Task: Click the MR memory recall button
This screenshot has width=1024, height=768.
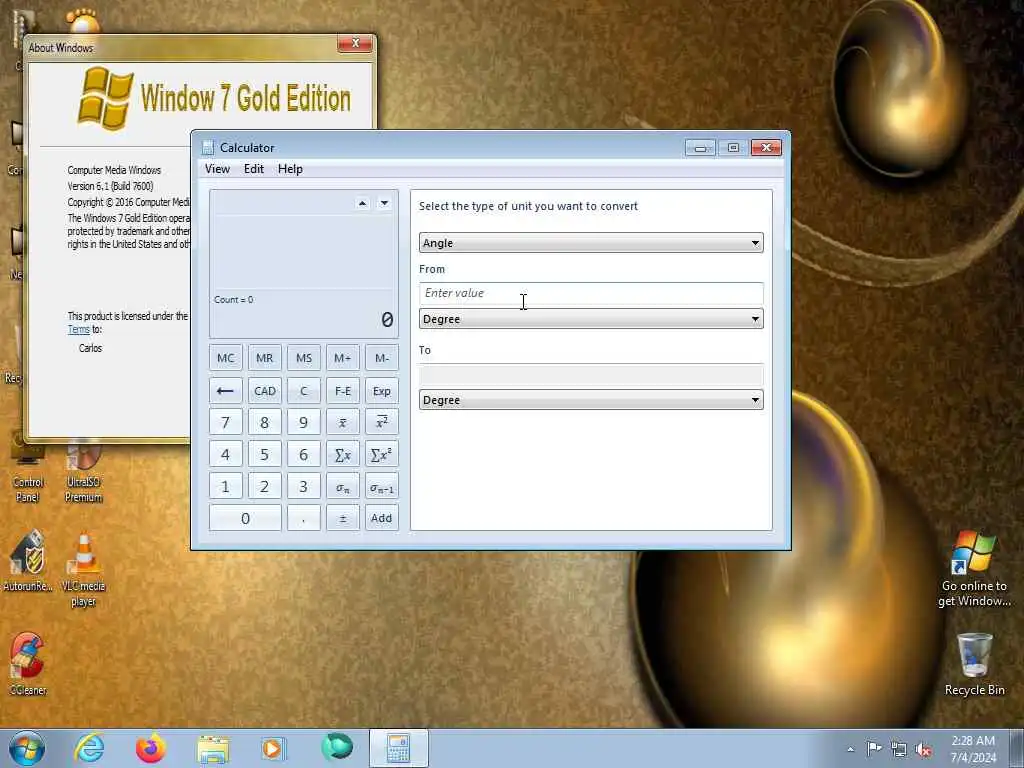Action: point(264,358)
